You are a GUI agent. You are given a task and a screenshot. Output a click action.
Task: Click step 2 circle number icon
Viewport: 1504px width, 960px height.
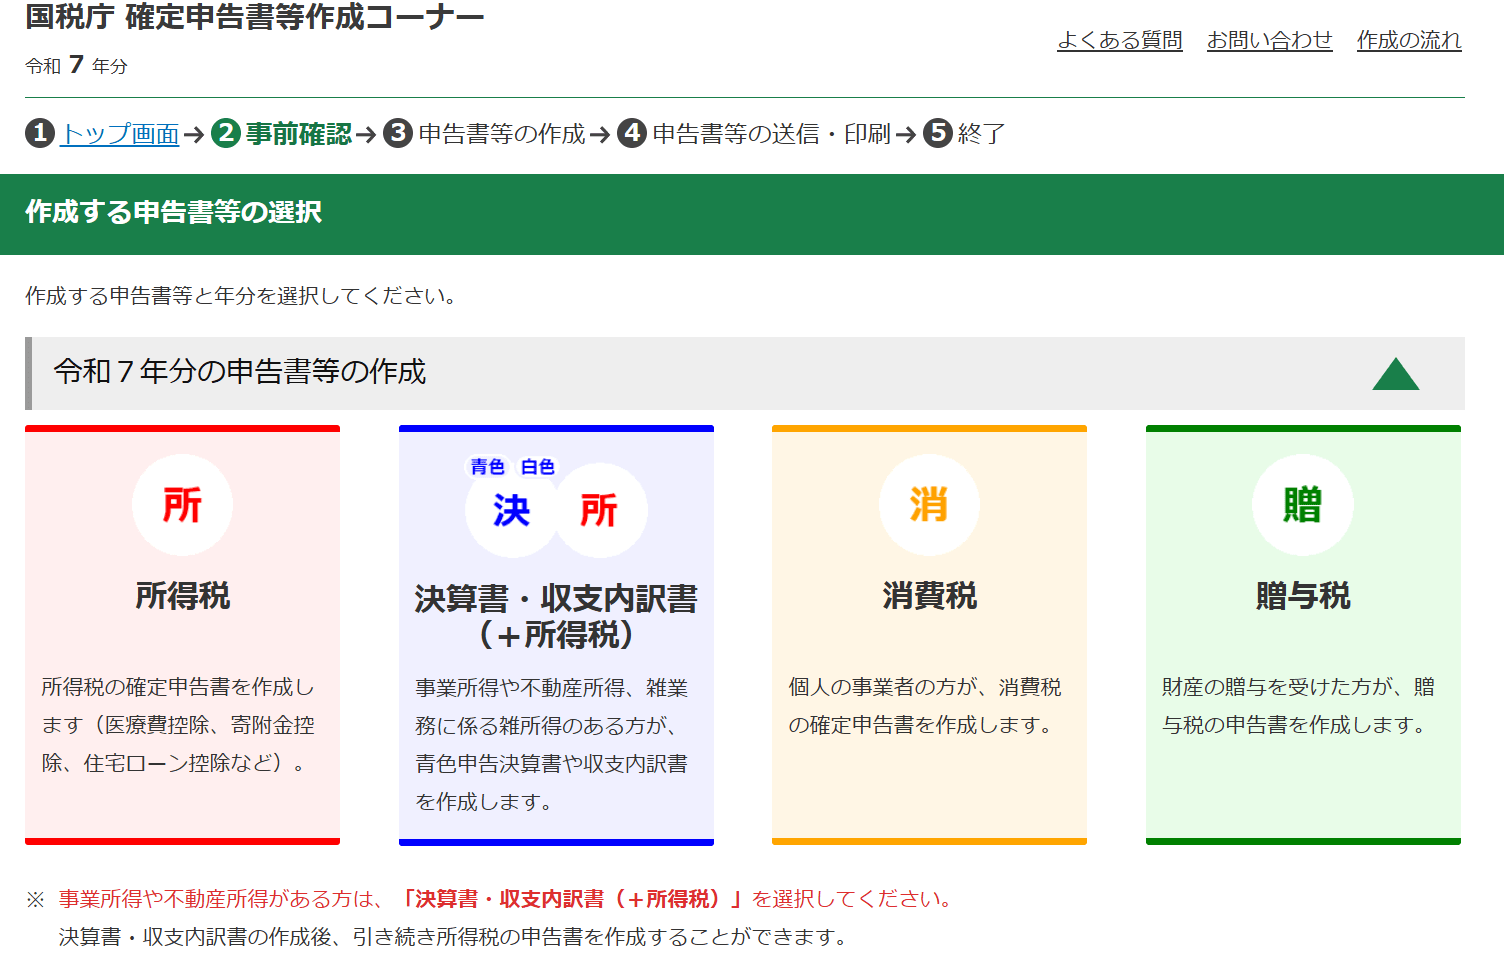click(226, 133)
